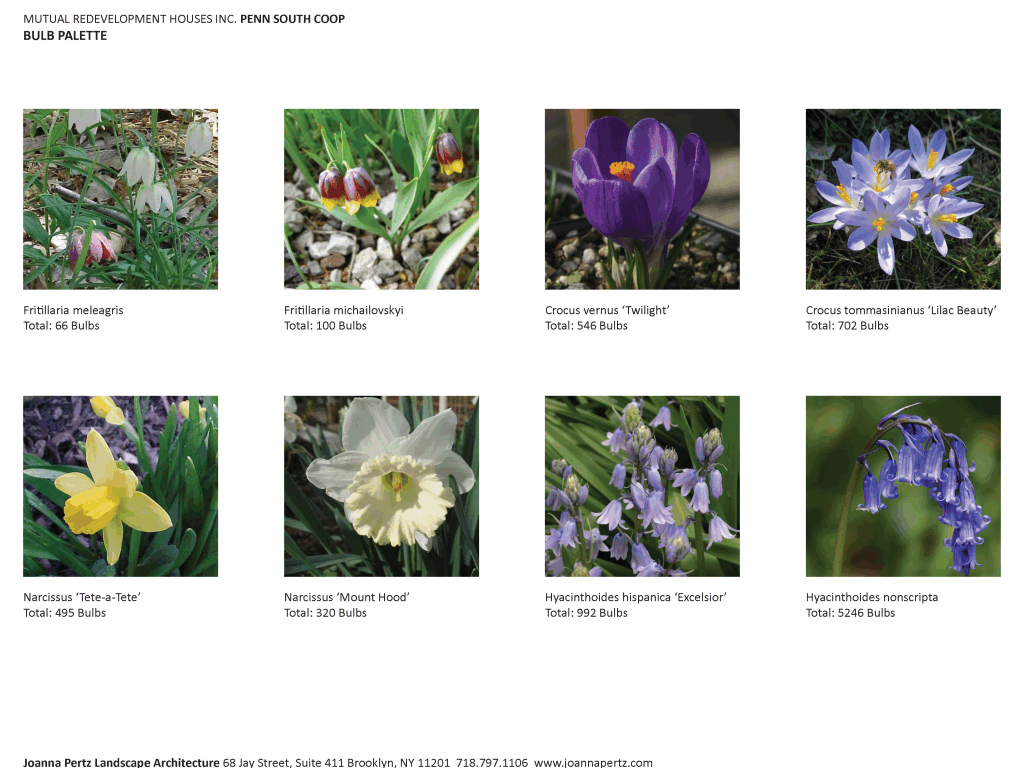This screenshot has width=1024, height=768.
Task: Click the Fritillaria meleagris flower photo
Action: click(120, 199)
